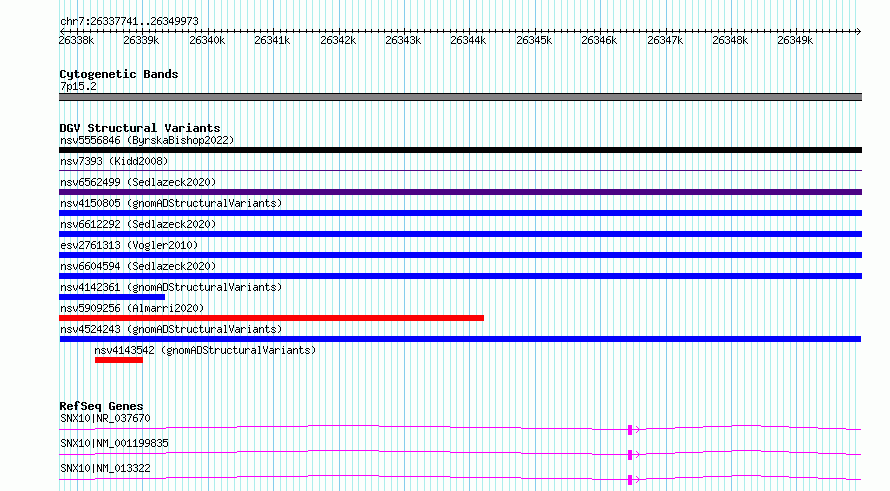This screenshot has height=491, width=890.
Task: Click nsv4524243 (gnomADStructuralVariants) label
Action: 171,329
